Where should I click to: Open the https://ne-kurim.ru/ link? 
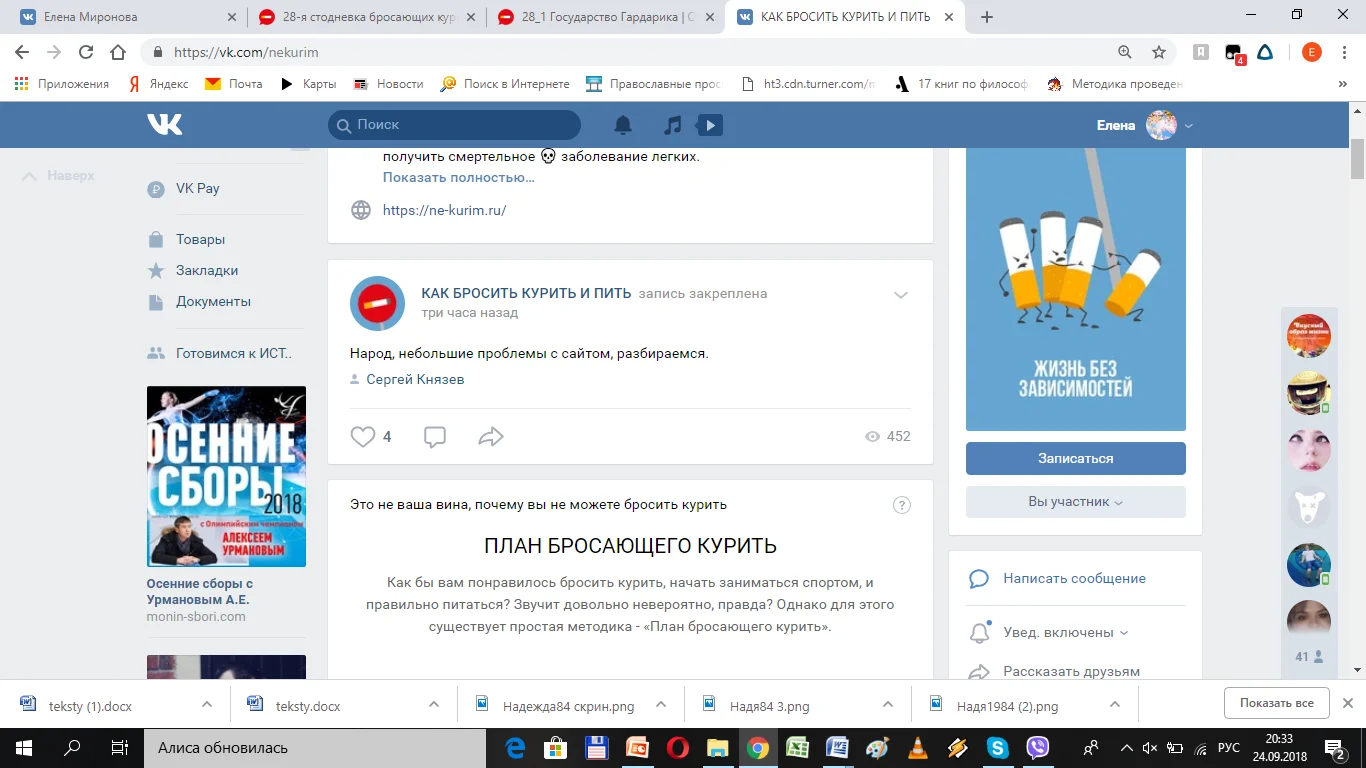coord(444,210)
